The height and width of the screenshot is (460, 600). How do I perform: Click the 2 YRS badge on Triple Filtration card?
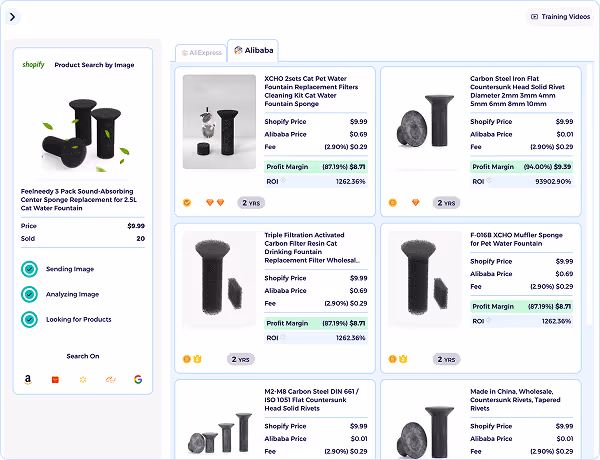[241, 359]
